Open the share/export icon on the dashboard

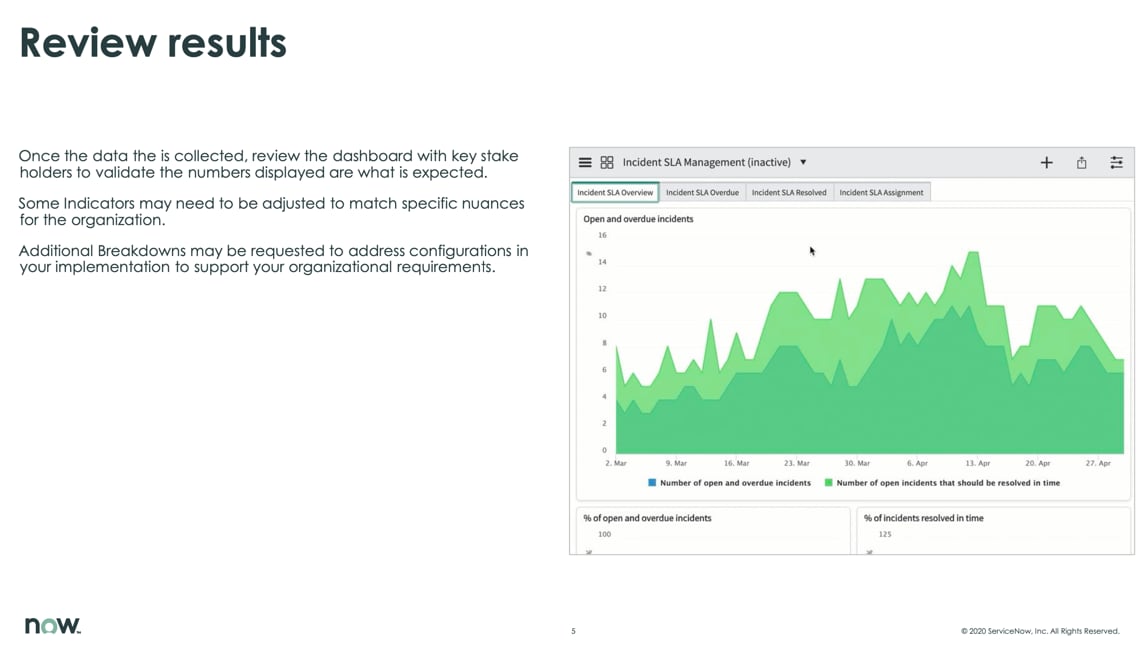click(x=1081, y=161)
